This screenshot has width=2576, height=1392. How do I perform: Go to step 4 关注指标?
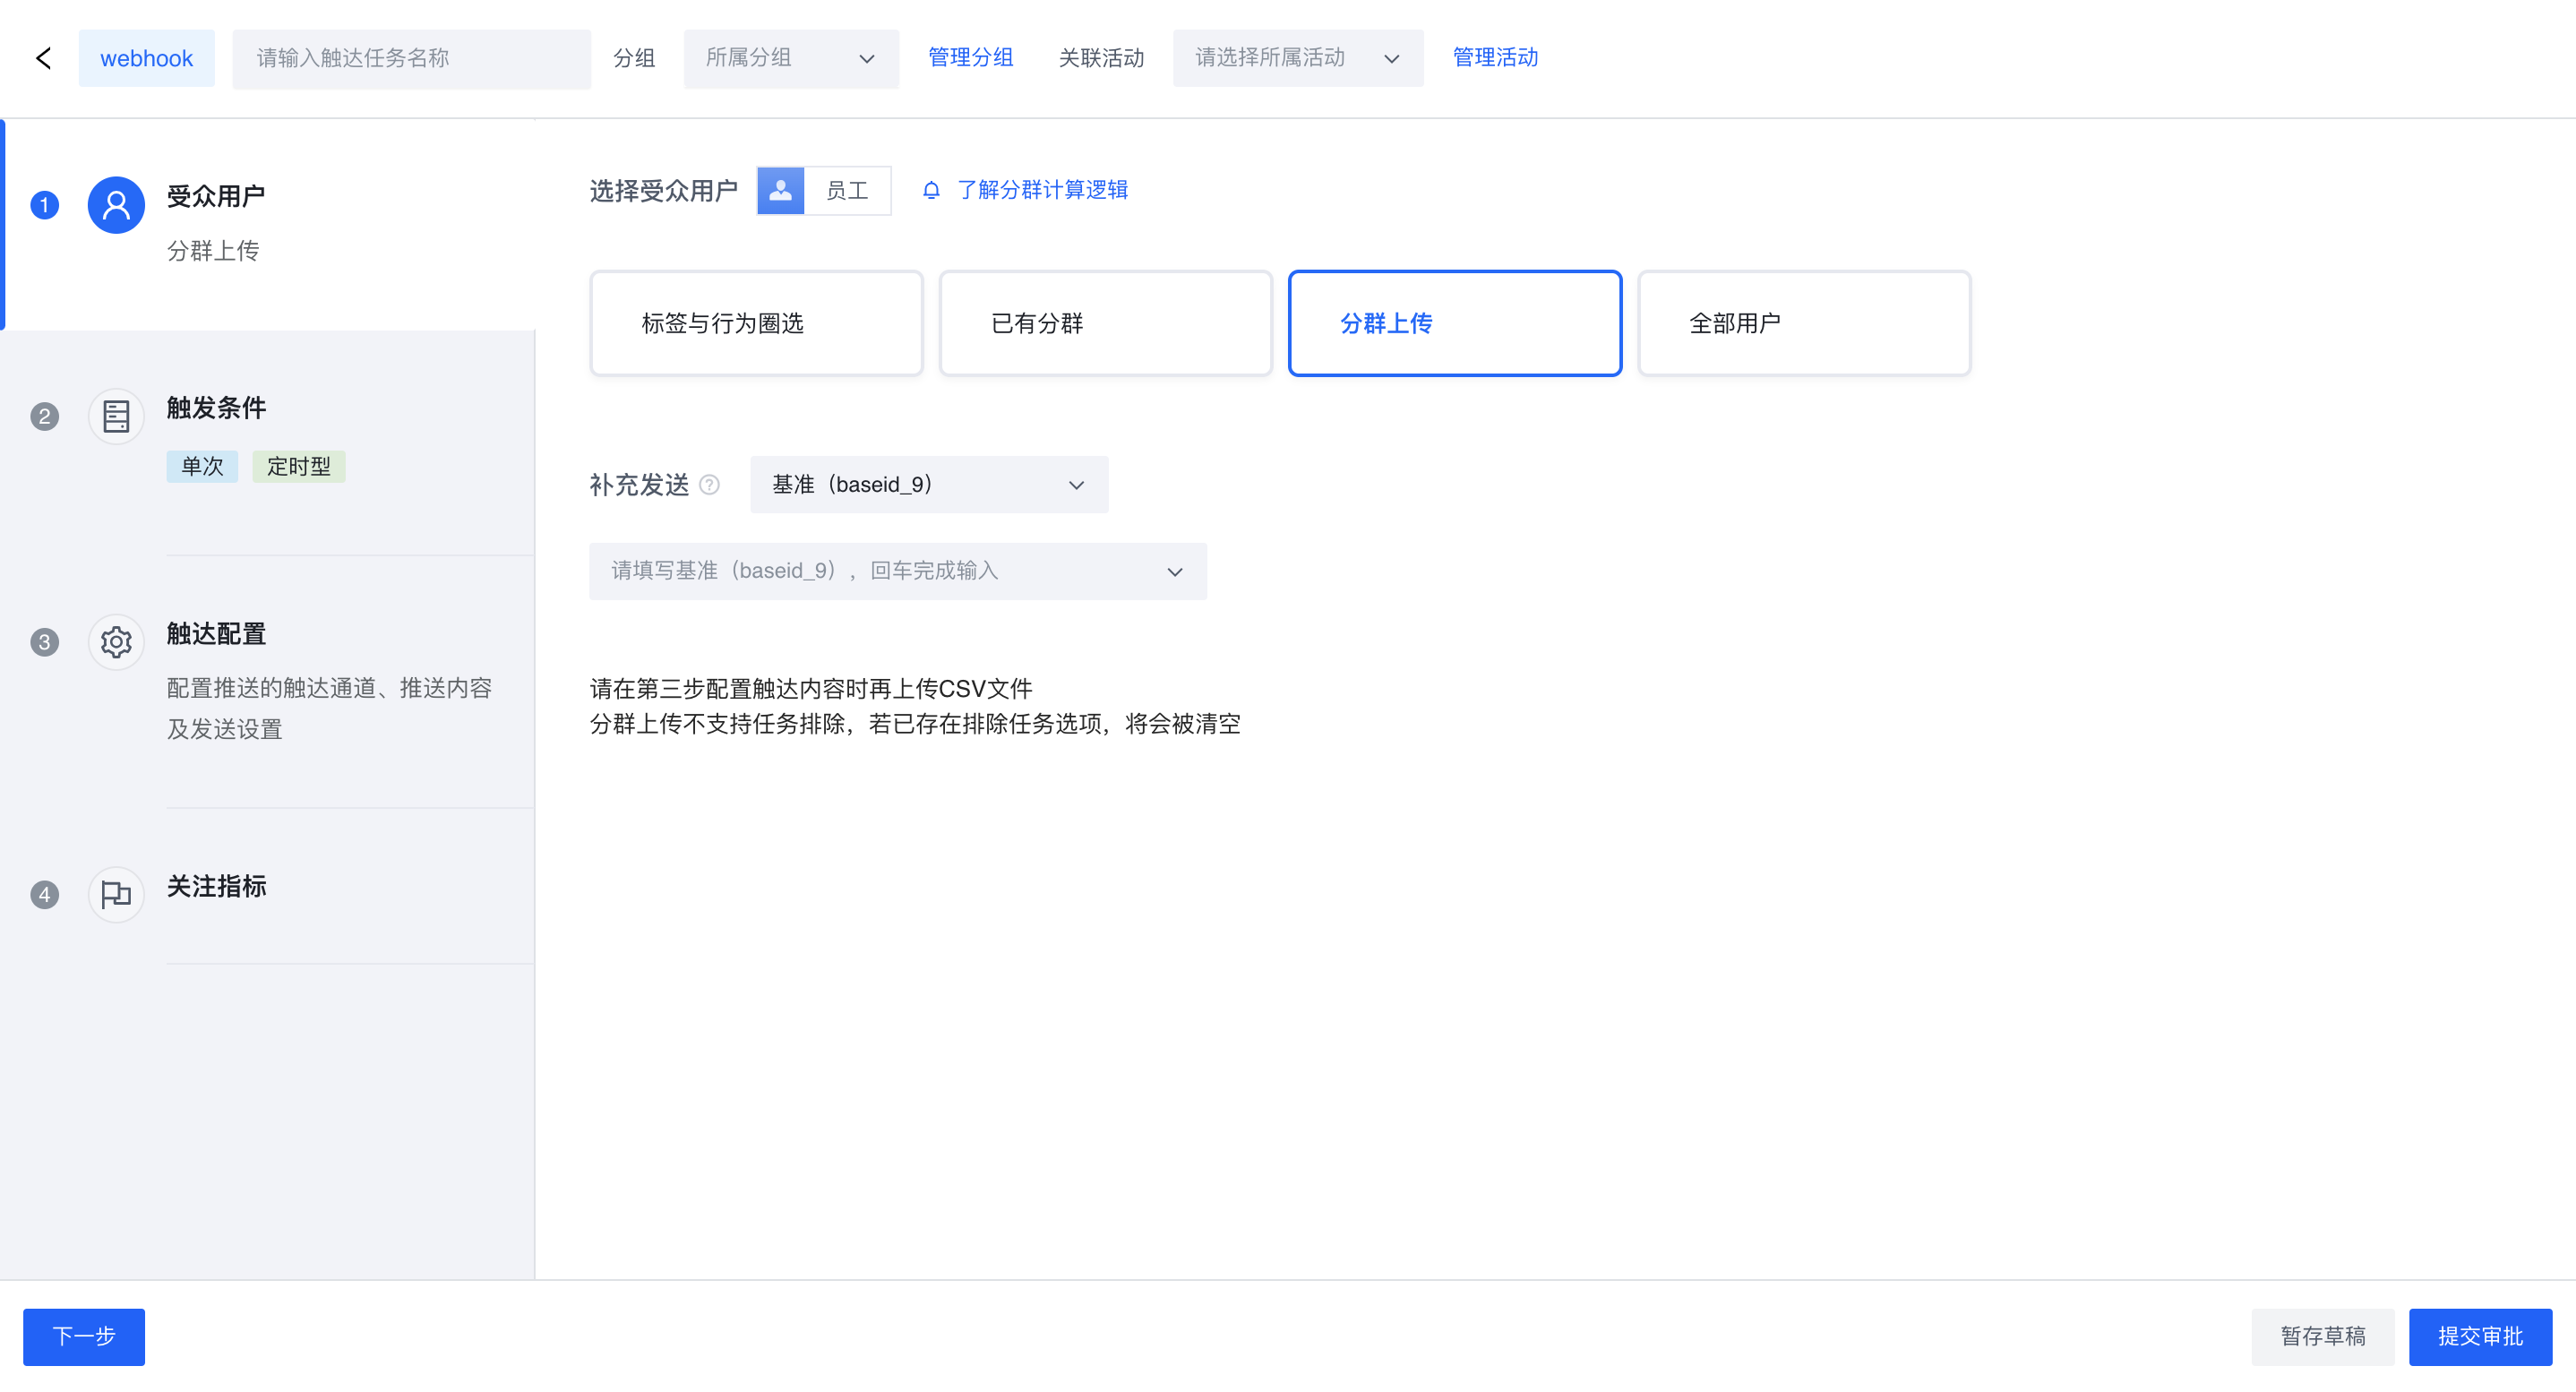tap(216, 886)
